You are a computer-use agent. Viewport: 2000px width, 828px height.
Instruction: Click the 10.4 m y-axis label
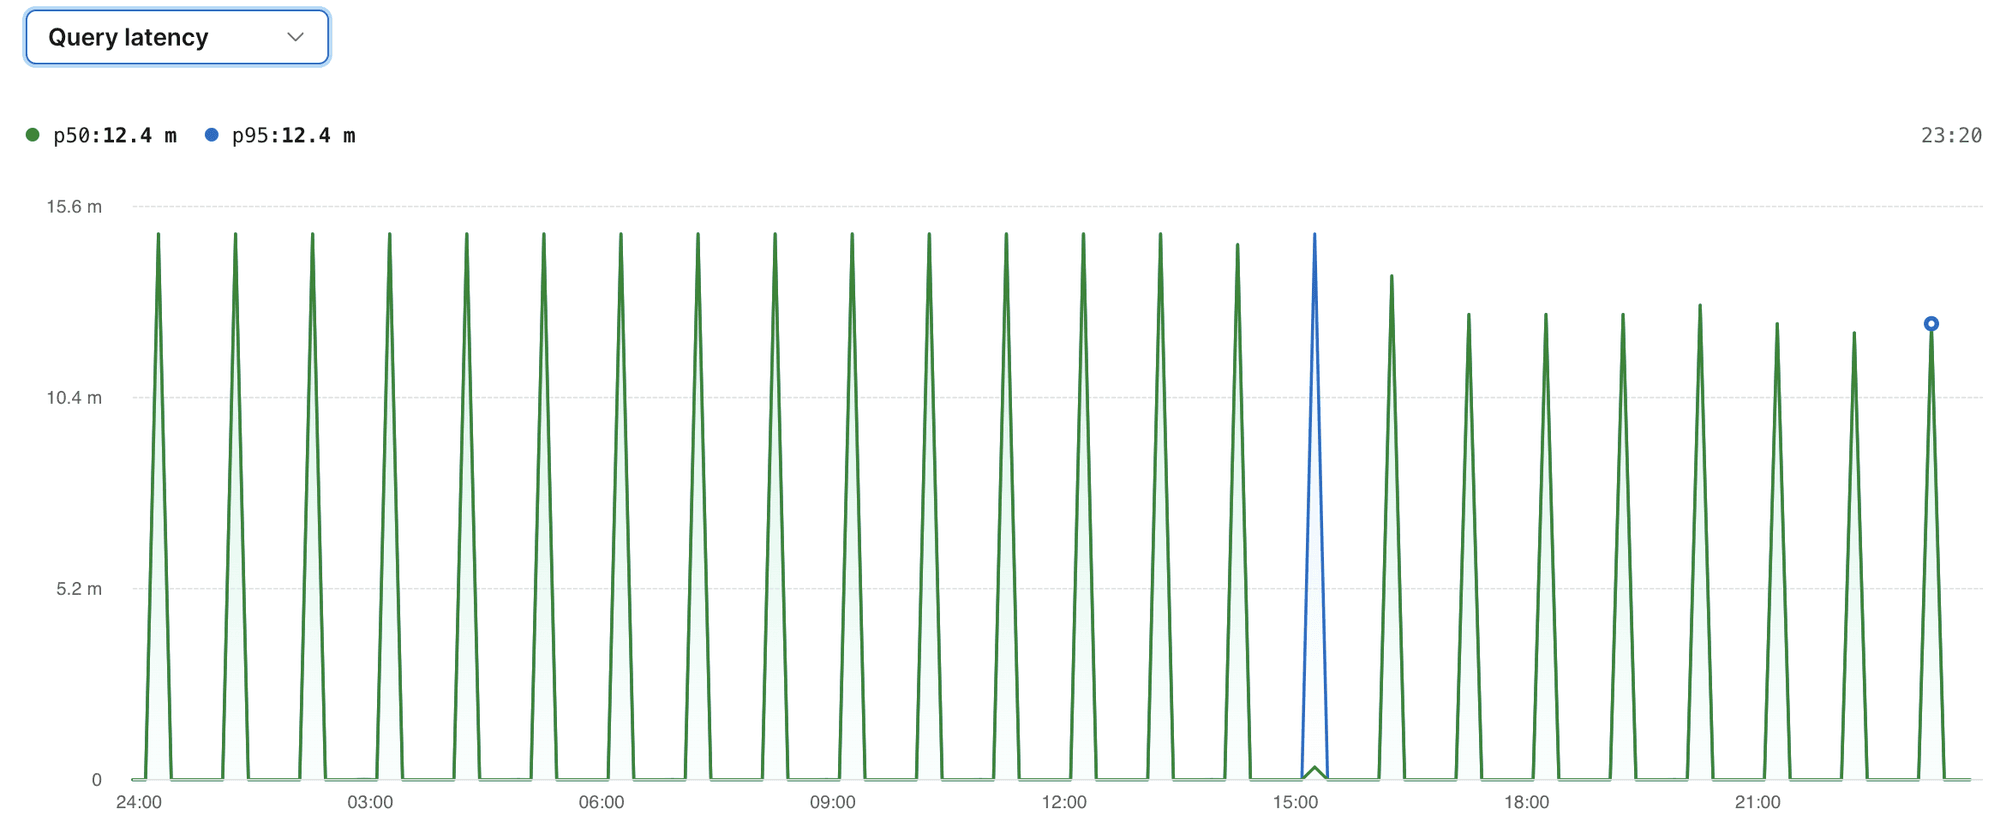click(x=74, y=398)
